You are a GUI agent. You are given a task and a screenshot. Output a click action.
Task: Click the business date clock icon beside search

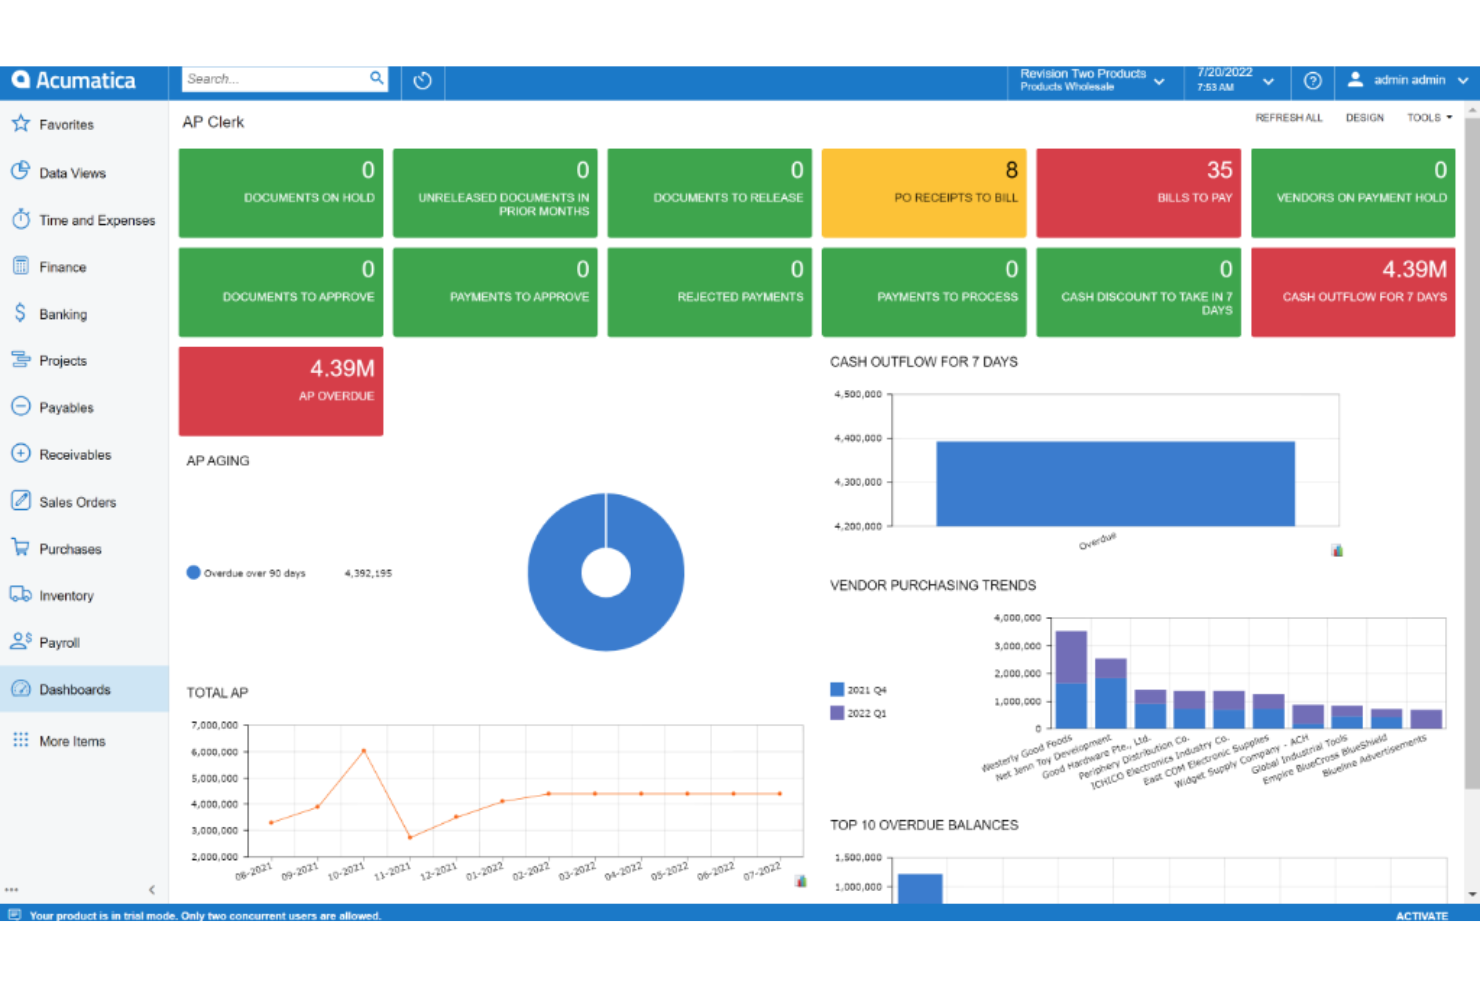[x=422, y=81]
